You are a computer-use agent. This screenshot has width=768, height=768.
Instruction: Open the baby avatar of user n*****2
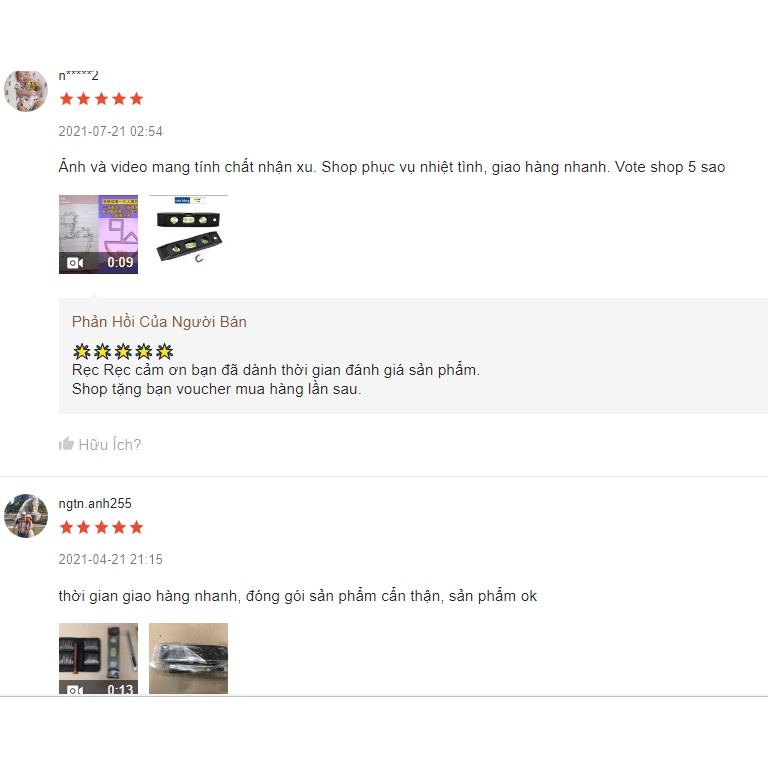(x=26, y=91)
